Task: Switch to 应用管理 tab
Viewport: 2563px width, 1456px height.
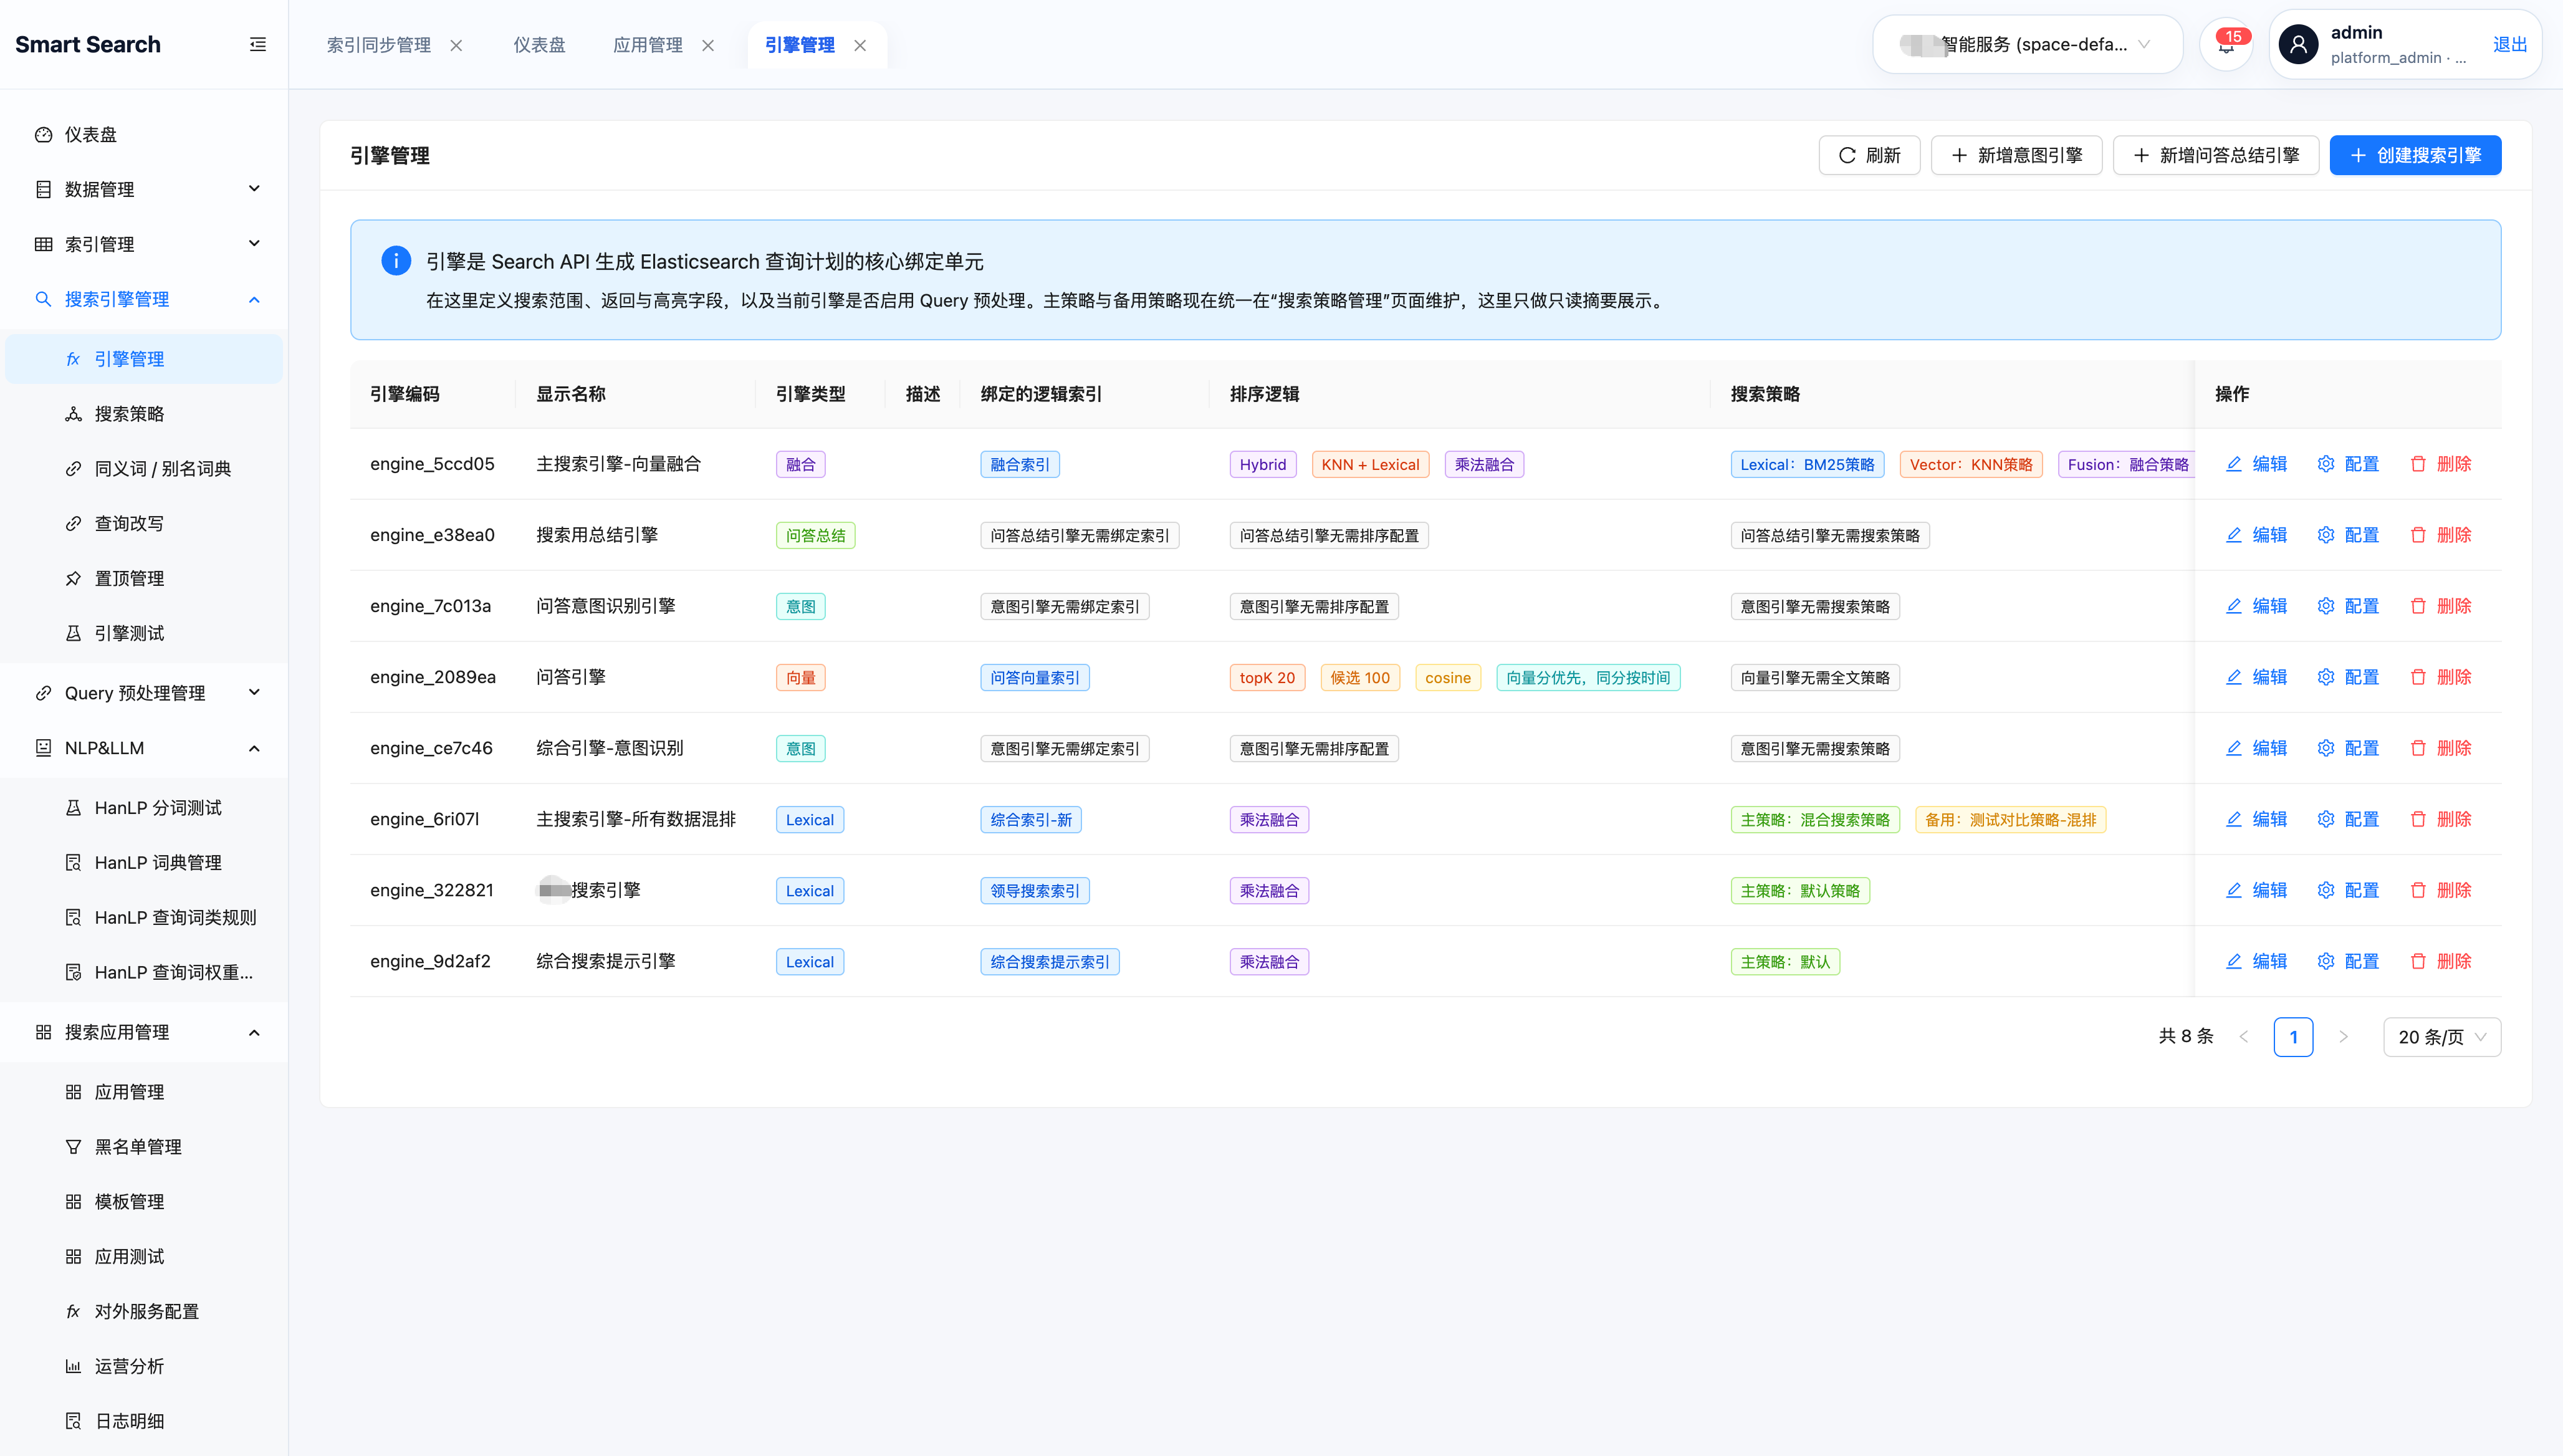Action: [647, 45]
